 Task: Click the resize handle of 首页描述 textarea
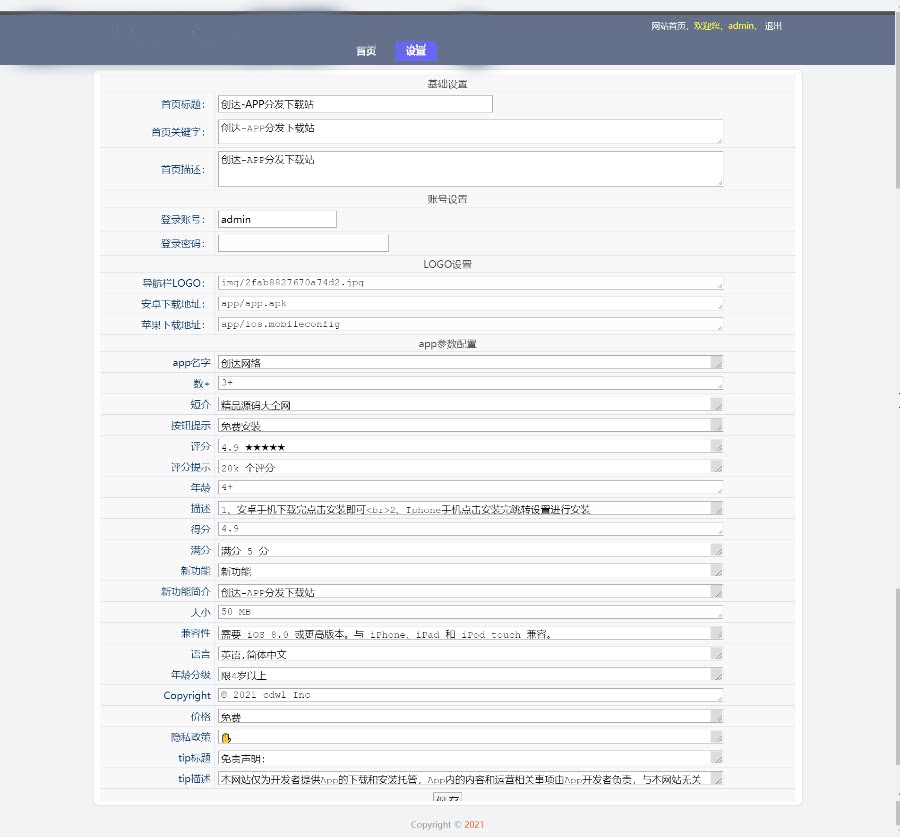(718, 182)
